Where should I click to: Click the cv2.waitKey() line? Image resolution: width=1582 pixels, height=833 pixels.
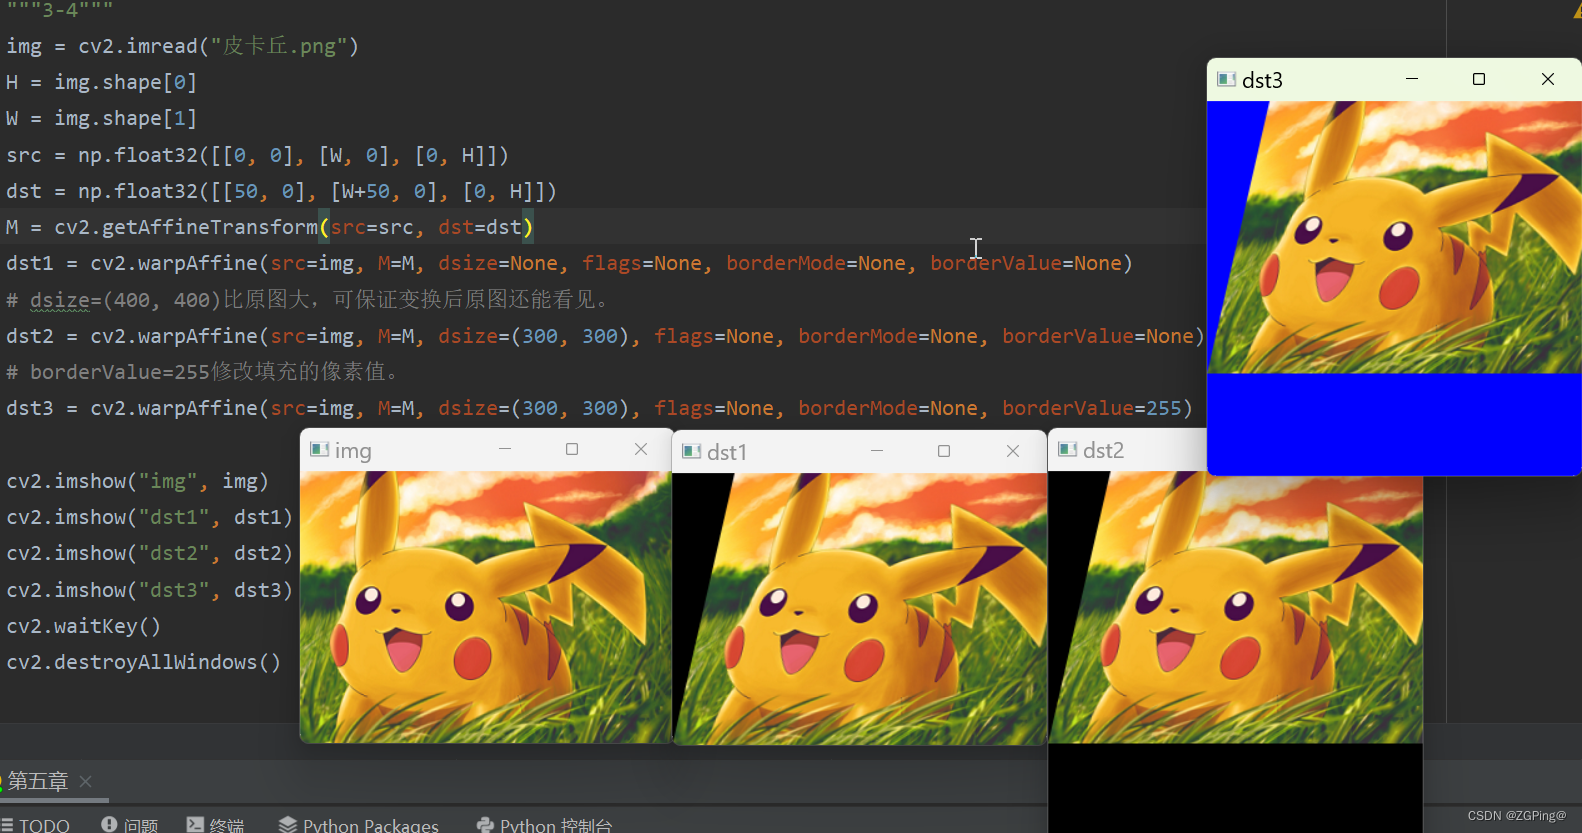(x=84, y=626)
